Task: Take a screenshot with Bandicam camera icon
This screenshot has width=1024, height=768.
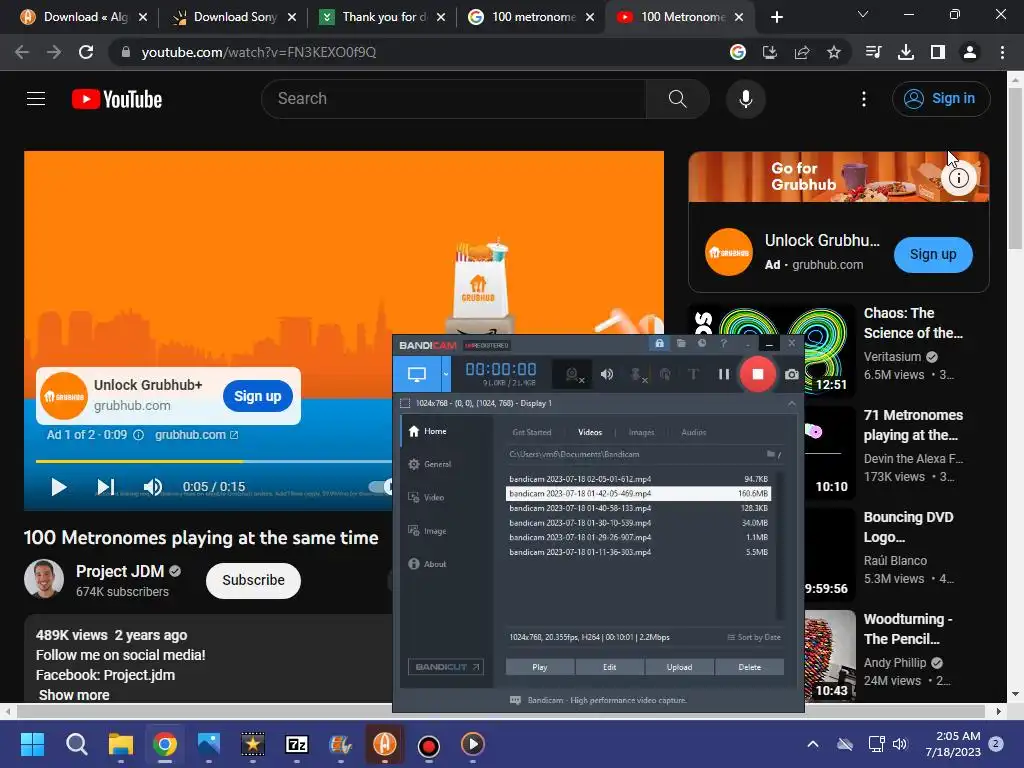Action: 792,374
